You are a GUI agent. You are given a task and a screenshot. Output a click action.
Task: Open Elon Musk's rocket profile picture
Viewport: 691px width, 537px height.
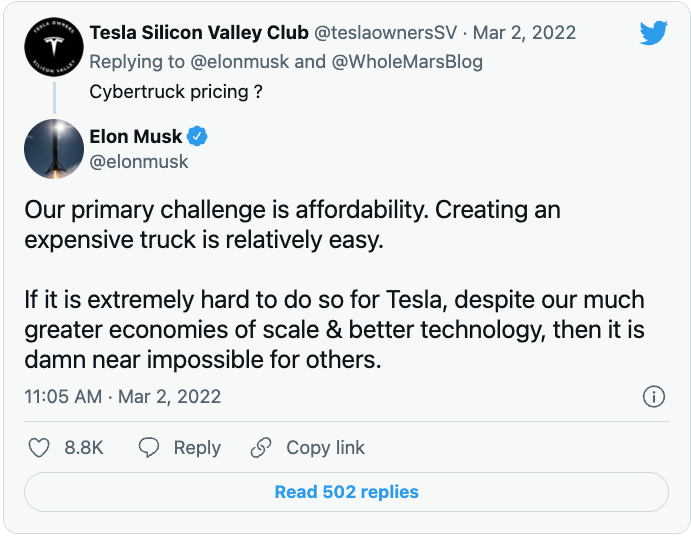[x=54, y=150]
